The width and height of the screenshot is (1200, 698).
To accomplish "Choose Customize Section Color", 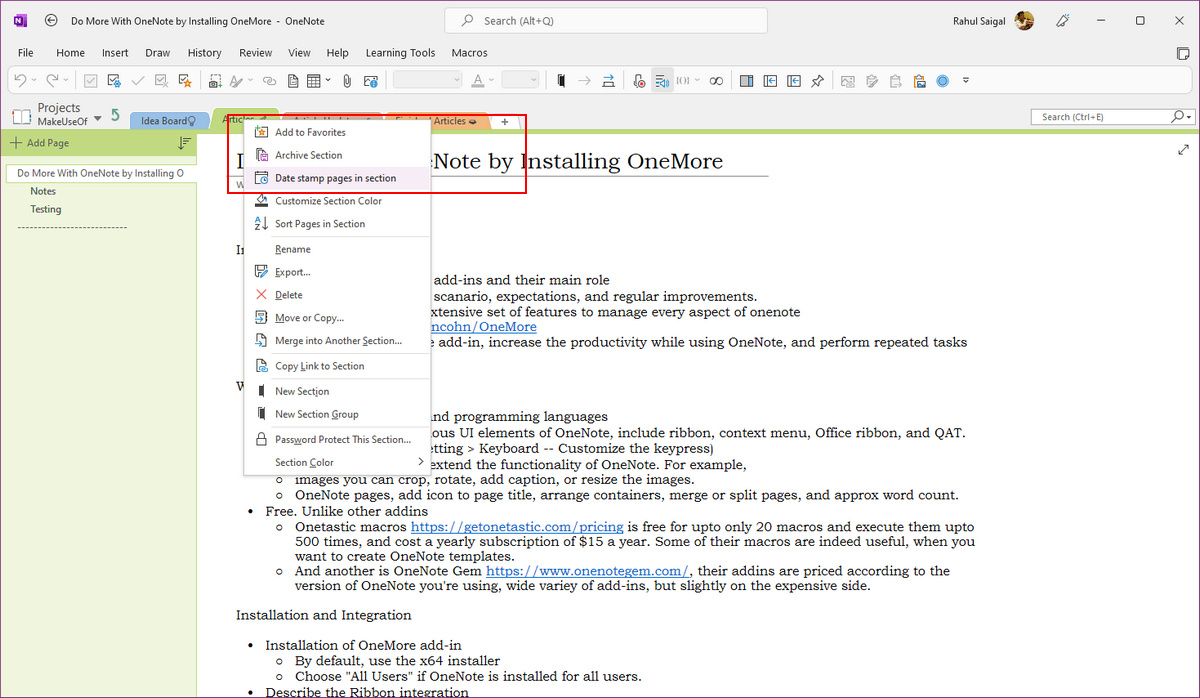I will [337, 201].
